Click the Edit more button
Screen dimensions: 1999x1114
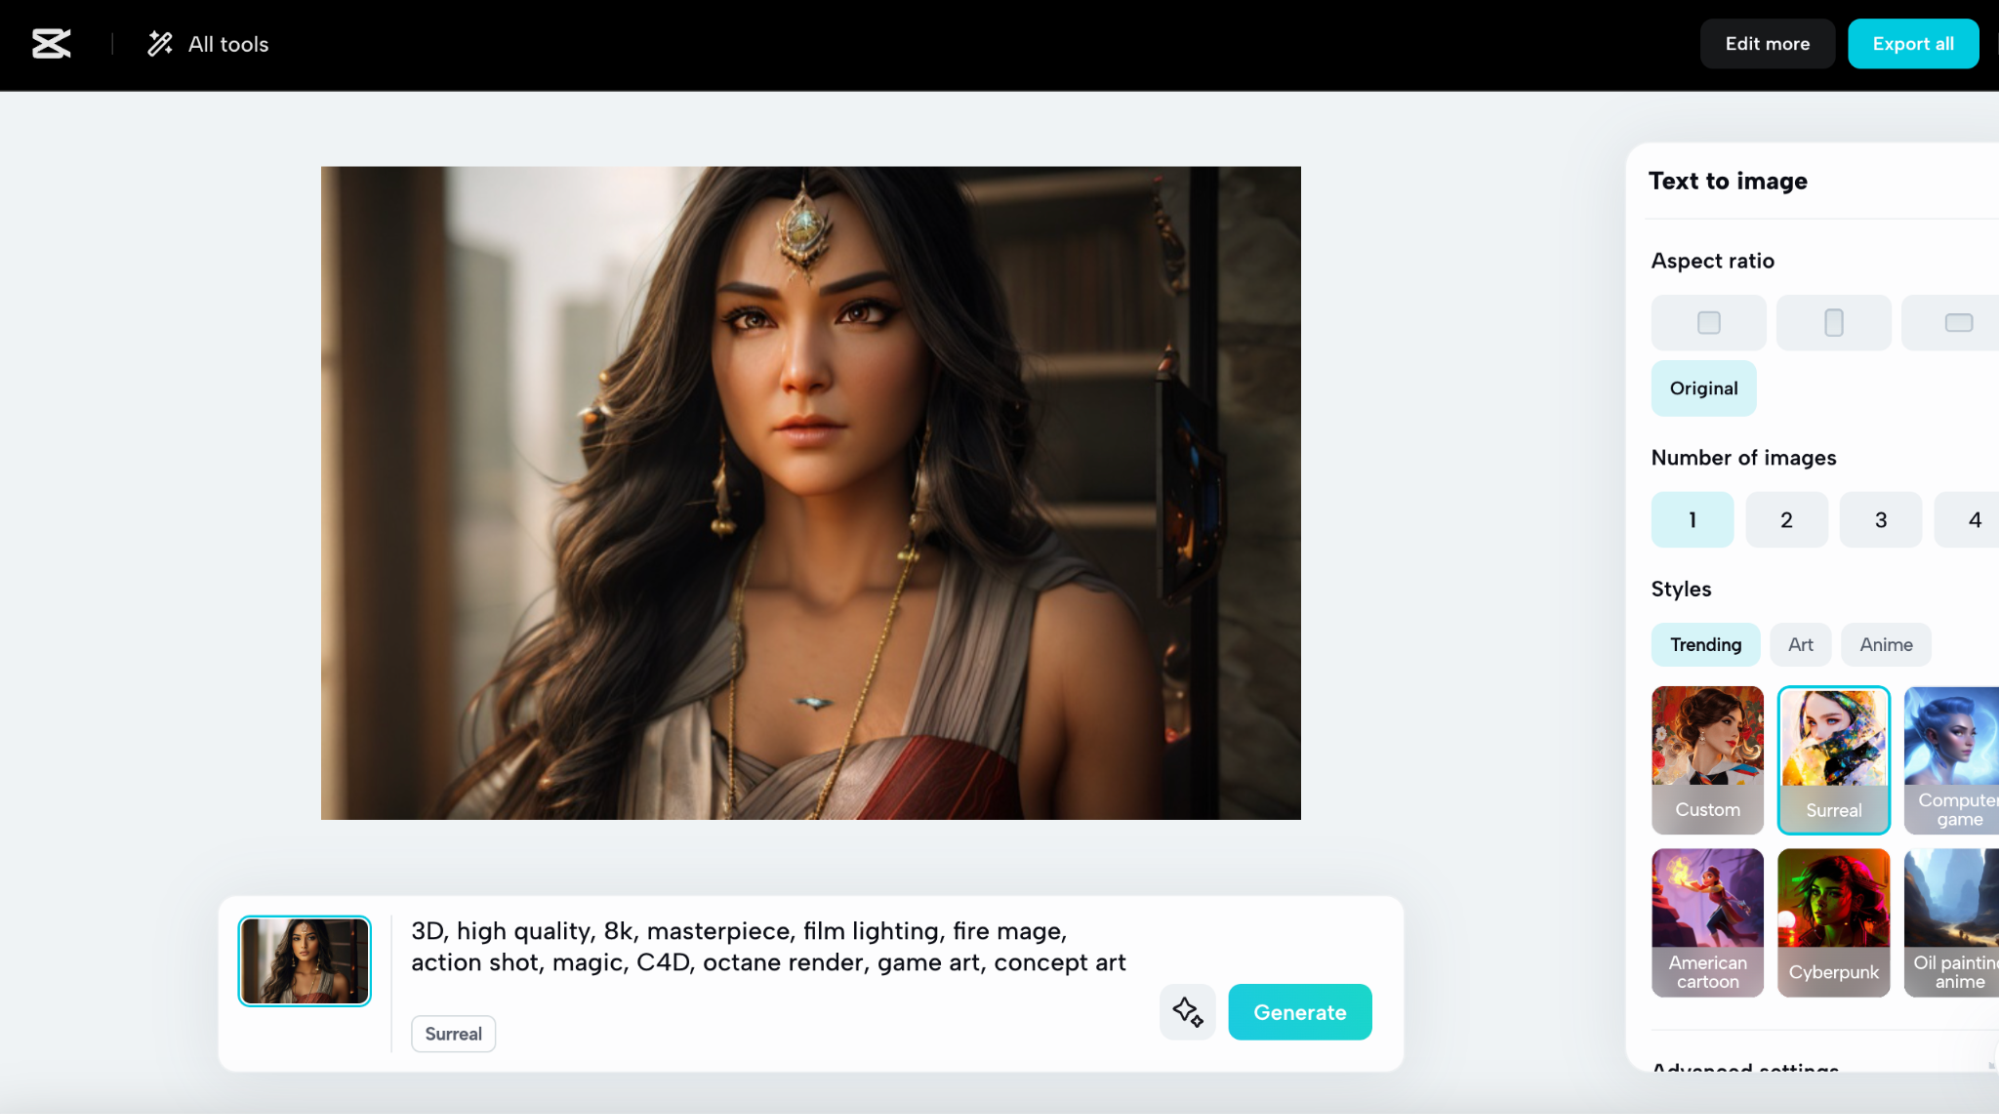click(x=1766, y=44)
